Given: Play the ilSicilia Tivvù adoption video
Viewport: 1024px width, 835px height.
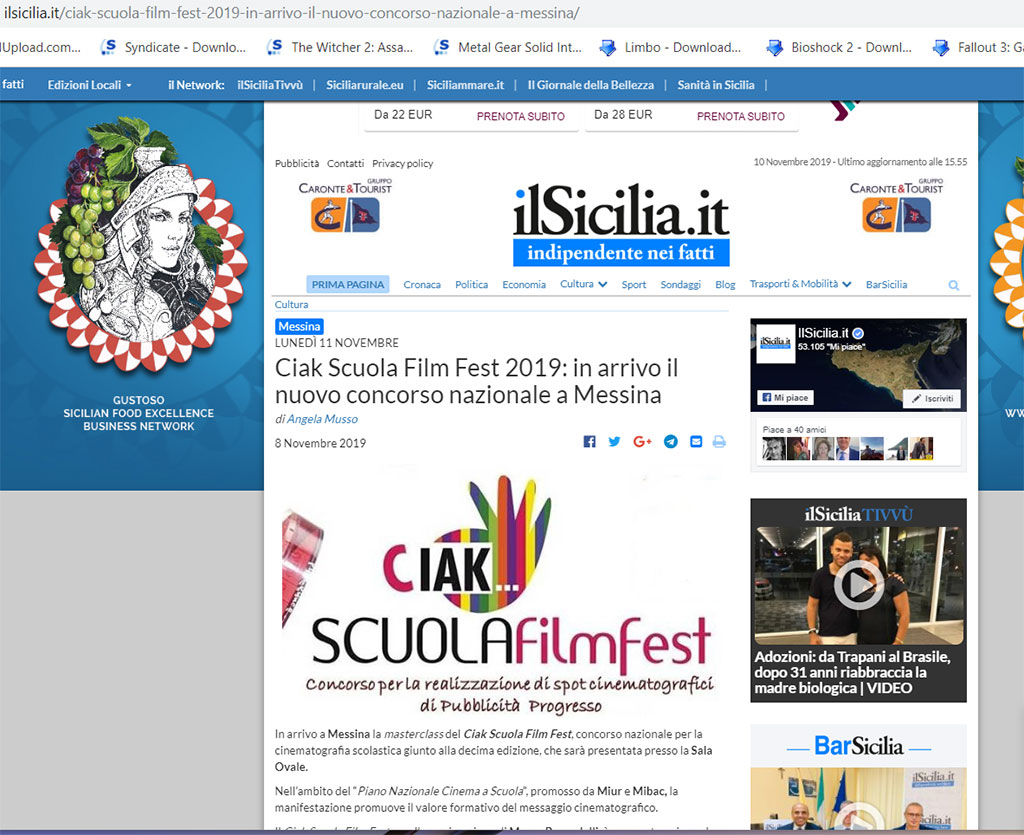Looking at the screenshot, I should point(858,585).
